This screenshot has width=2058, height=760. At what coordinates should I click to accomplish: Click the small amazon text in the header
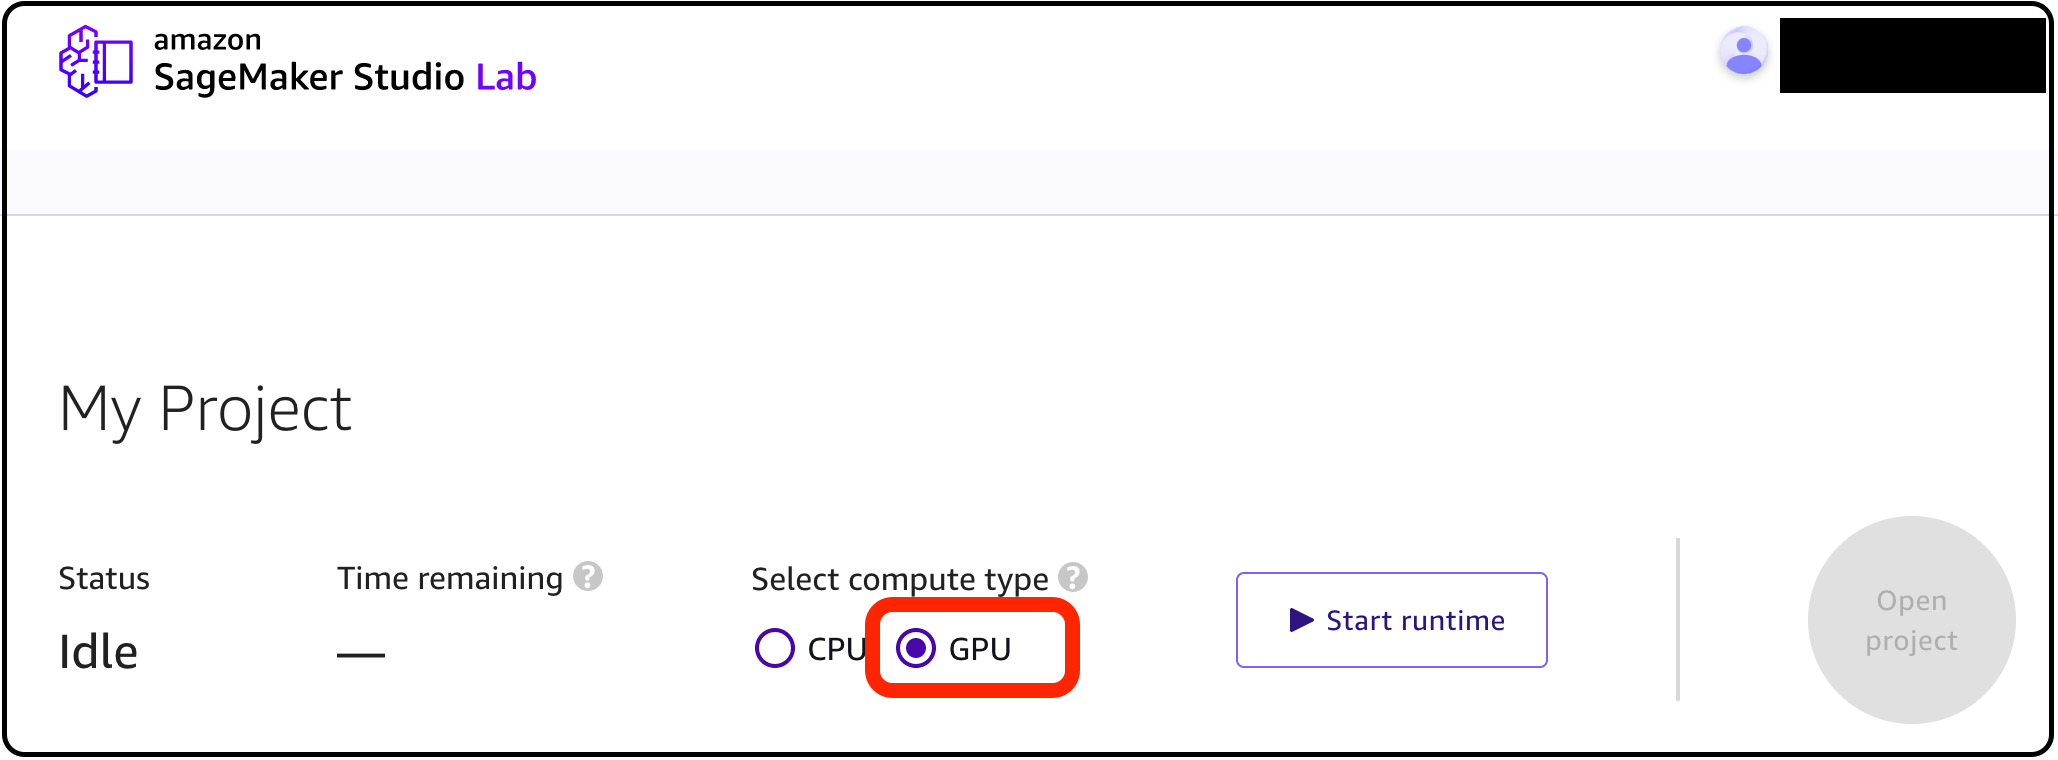(207, 40)
